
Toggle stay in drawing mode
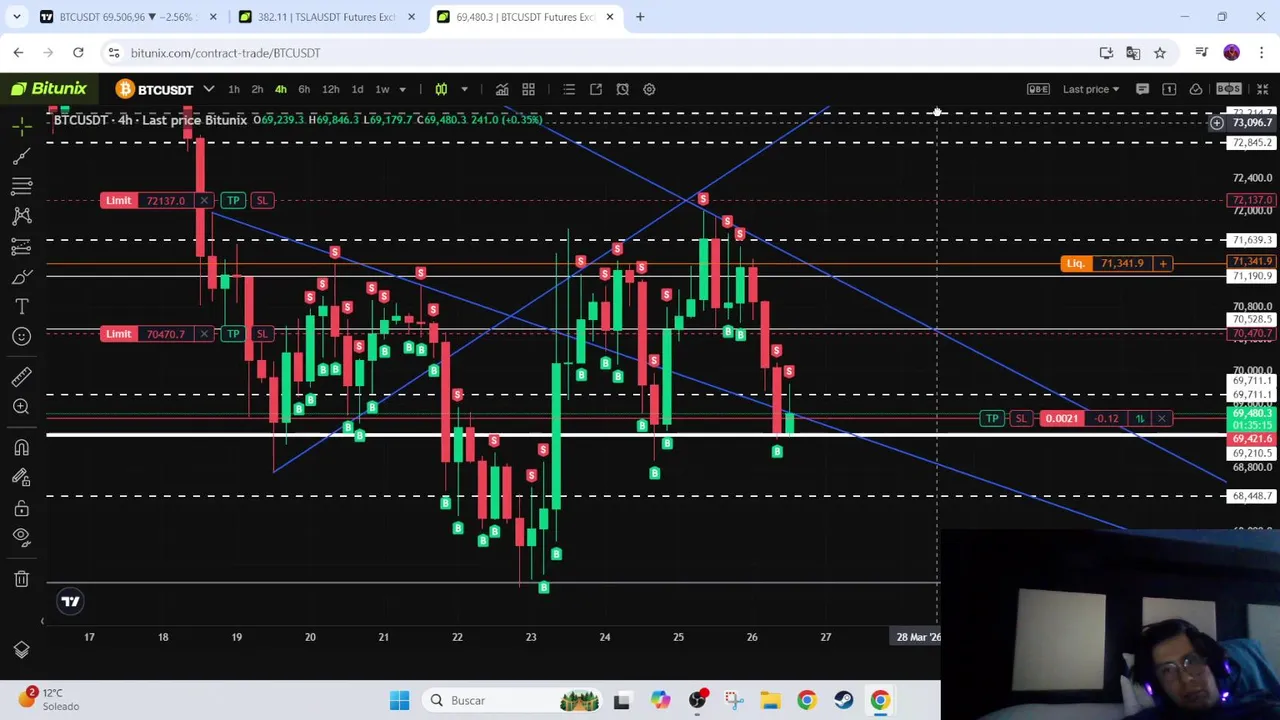pyautogui.click(x=22, y=478)
